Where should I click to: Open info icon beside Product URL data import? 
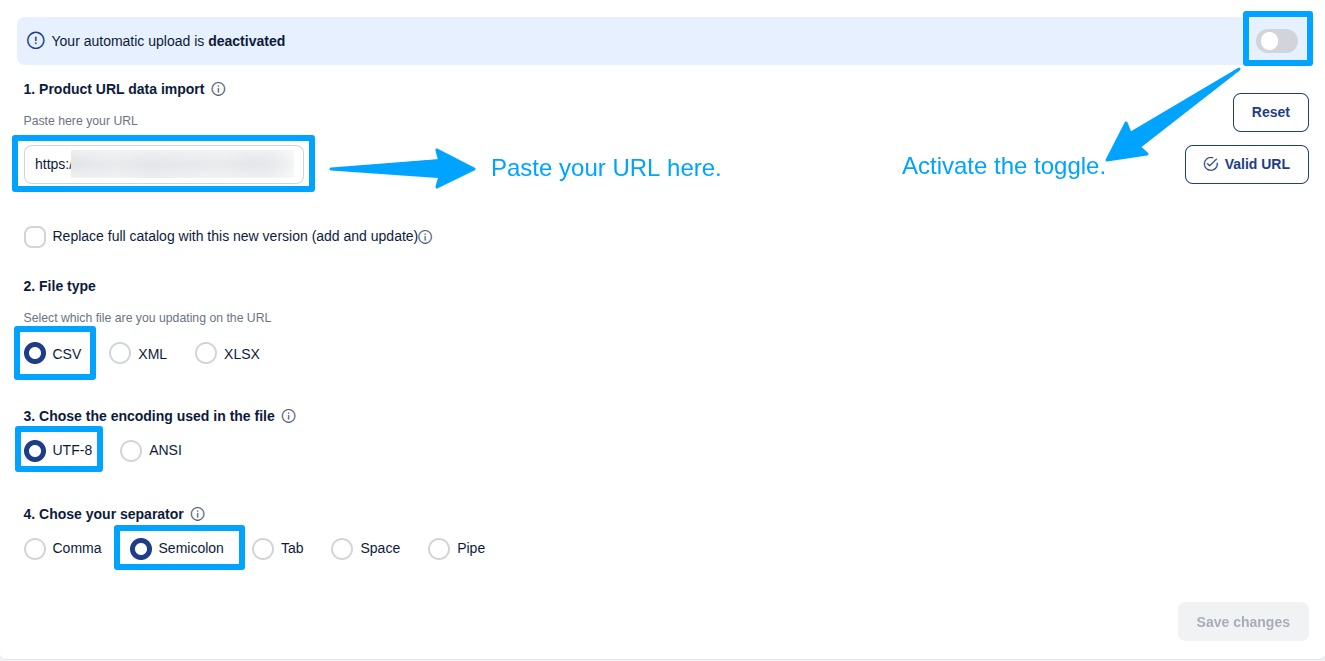pos(218,89)
